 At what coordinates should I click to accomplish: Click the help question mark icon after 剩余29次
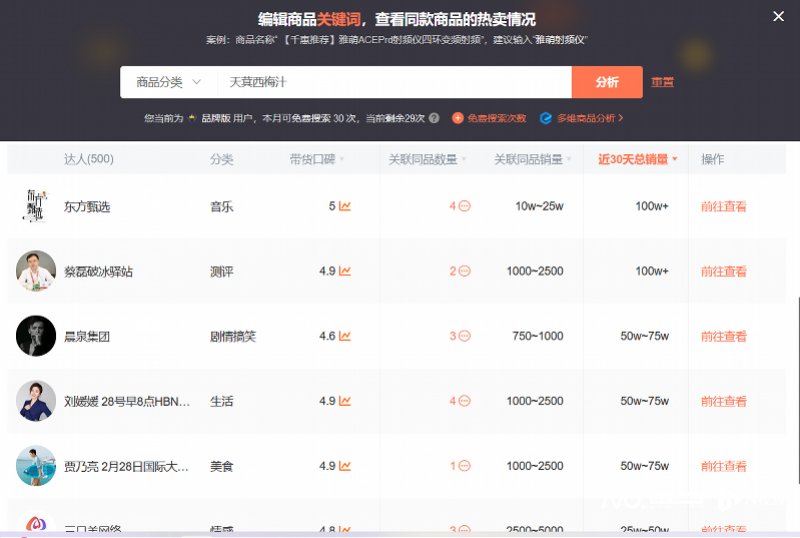[434, 118]
